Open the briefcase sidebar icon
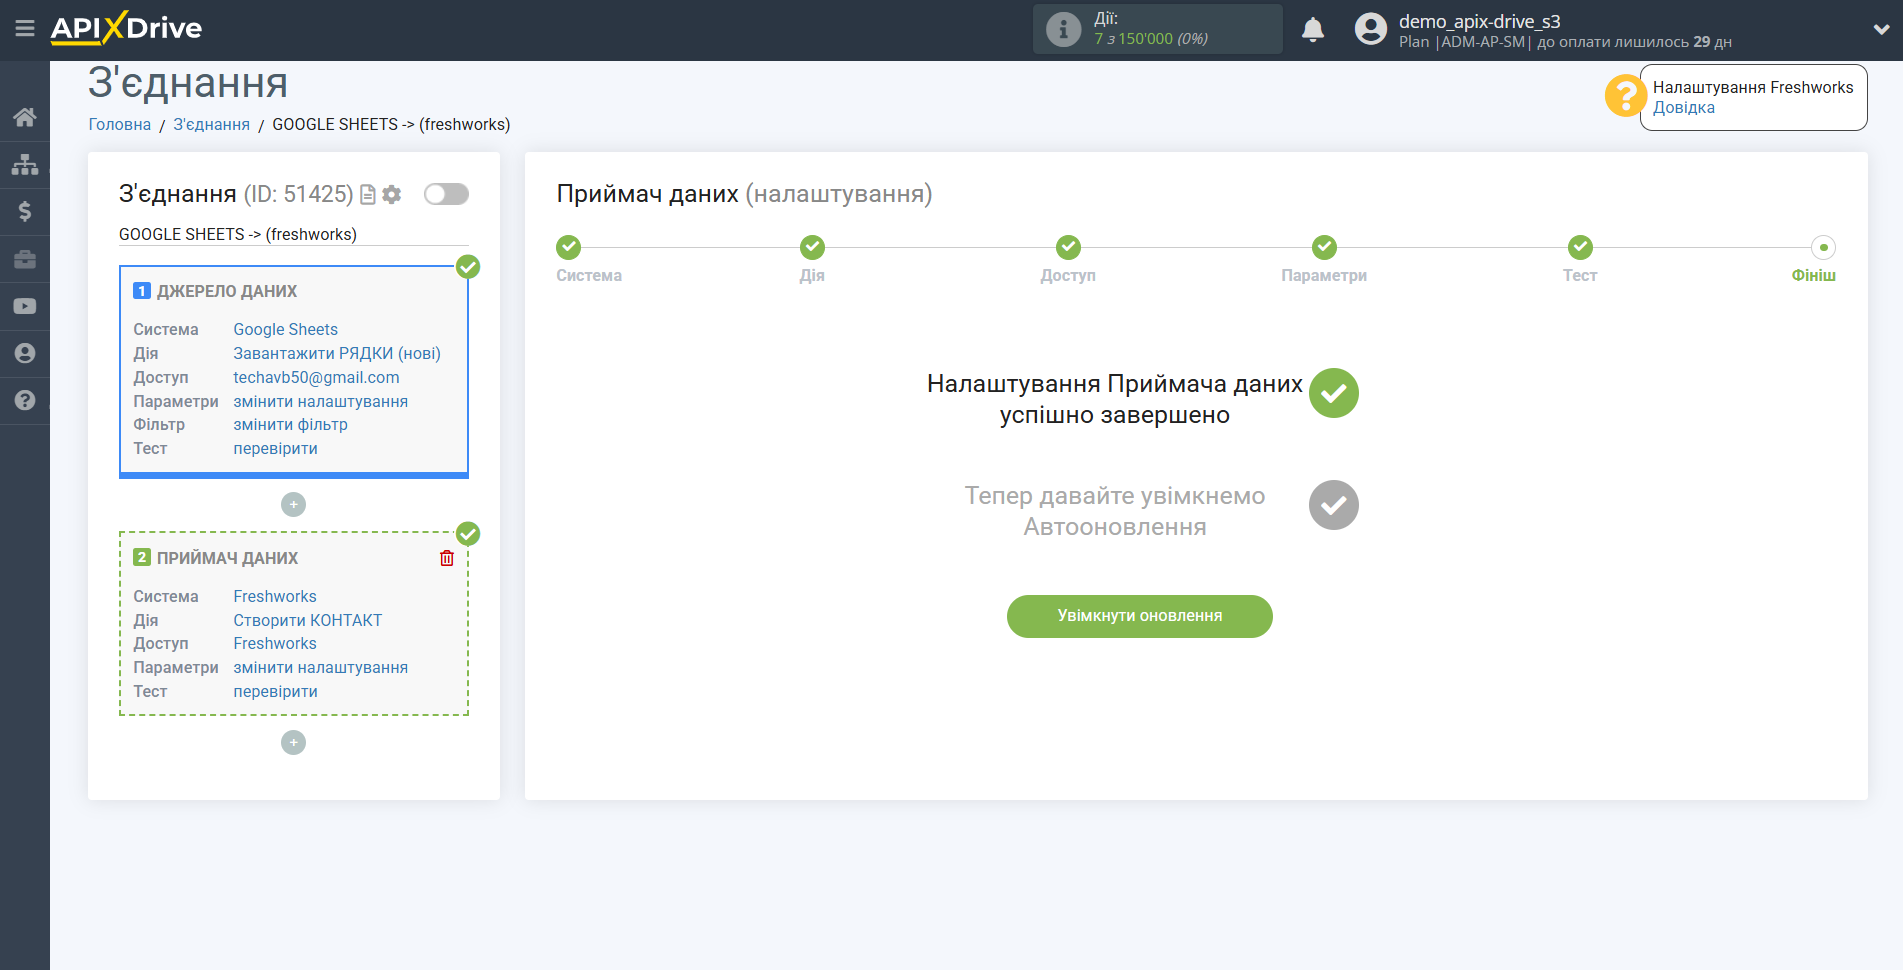The width and height of the screenshot is (1903, 970). 25,259
